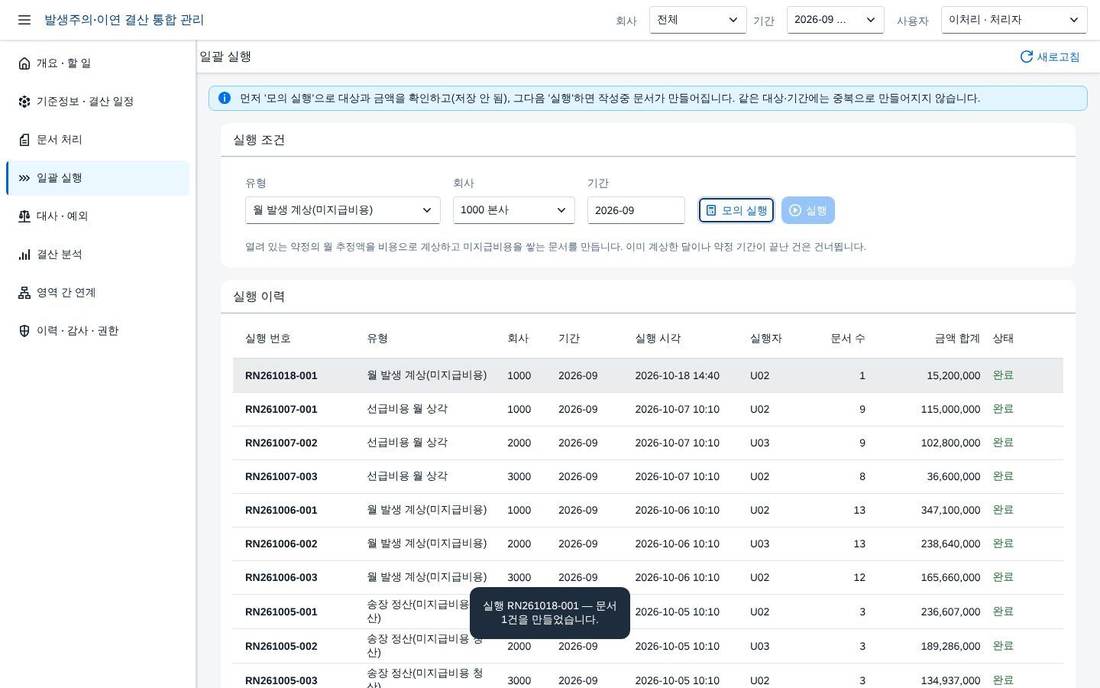1100x688 pixels.
Task: Click the 실행자 column header
Action: [x=765, y=339]
